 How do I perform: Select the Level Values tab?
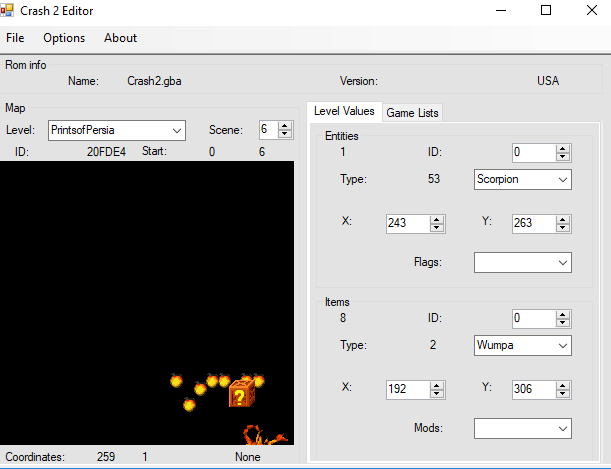pos(343,111)
